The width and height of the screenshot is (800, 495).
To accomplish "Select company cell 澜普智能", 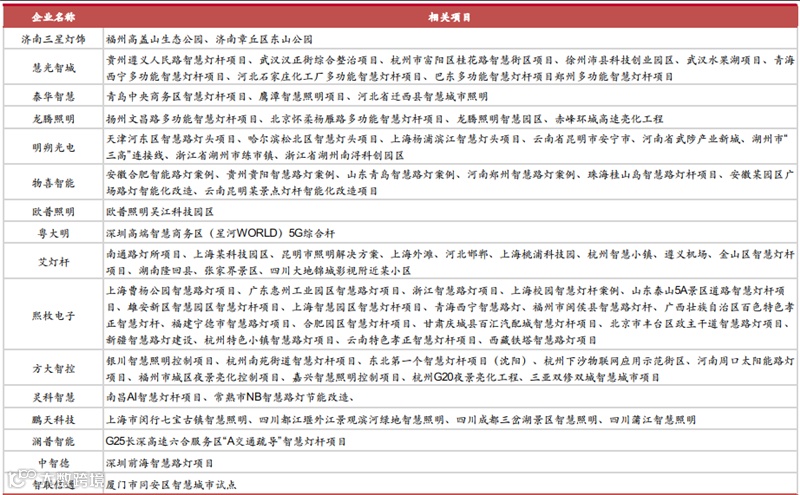I will click(x=53, y=441).
